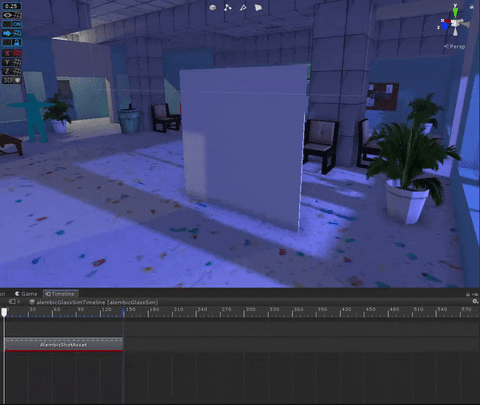Image resolution: width=480 pixels, height=405 pixels.
Task: Select the cube object mode icon
Action: tap(213, 7)
